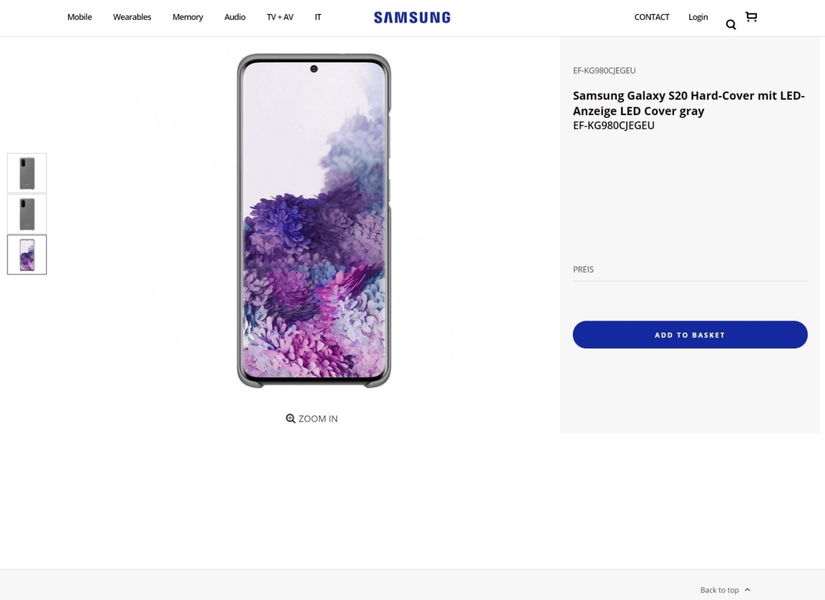Click the Galaxy S20 Hard-Cover product title
The width and height of the screenshot is (825, 600).
[688, 103]
